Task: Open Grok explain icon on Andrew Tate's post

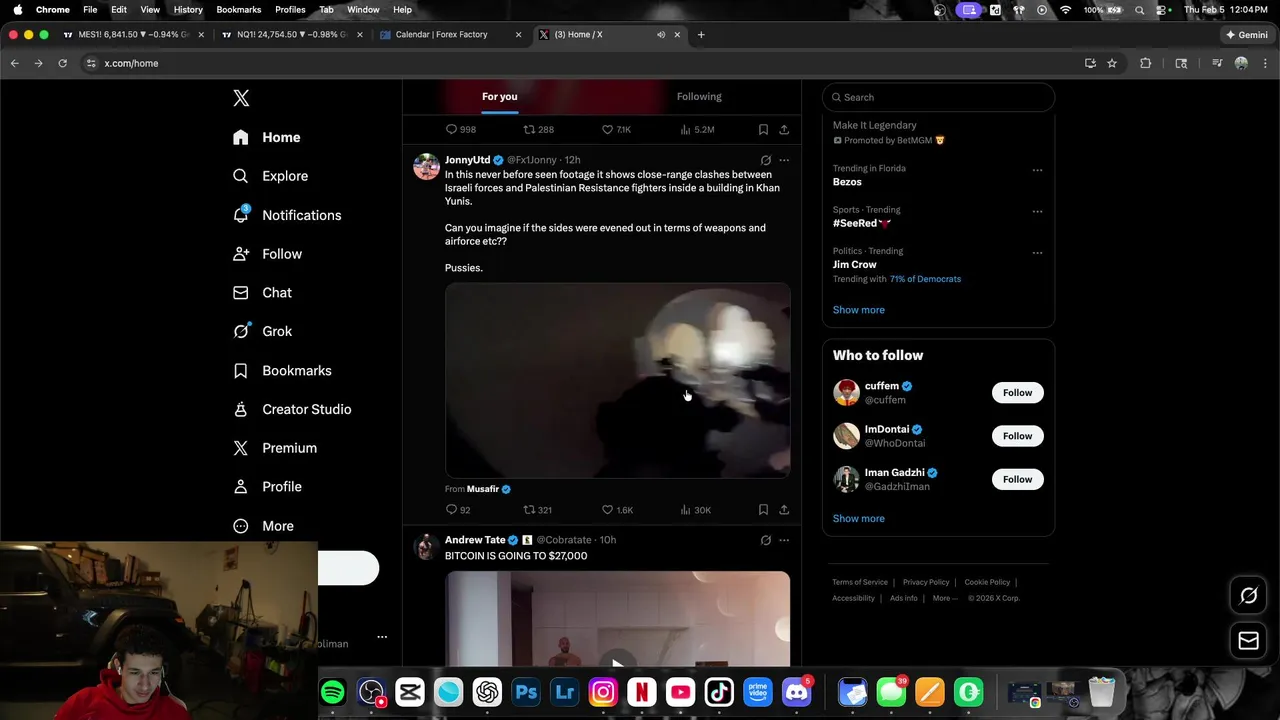Action: tap(766, 540)
